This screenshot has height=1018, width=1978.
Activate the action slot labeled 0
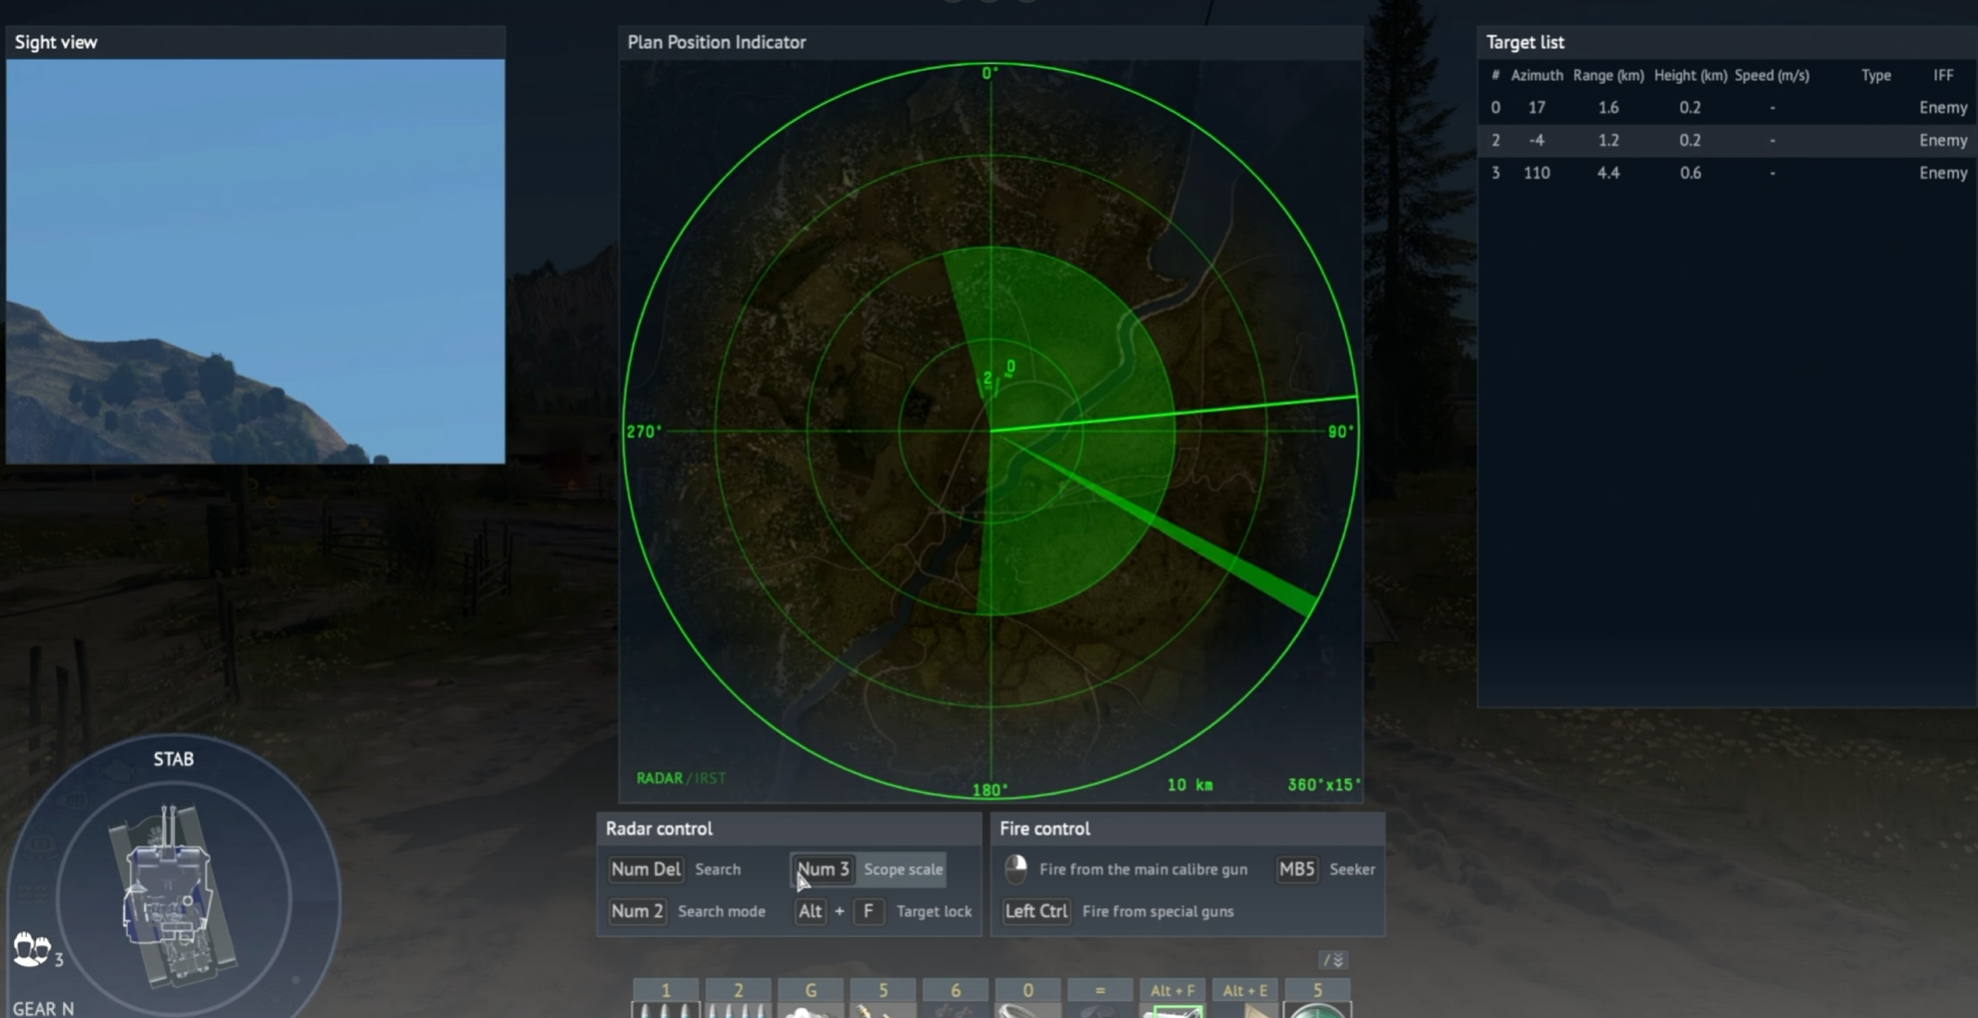pos(1028,999)
